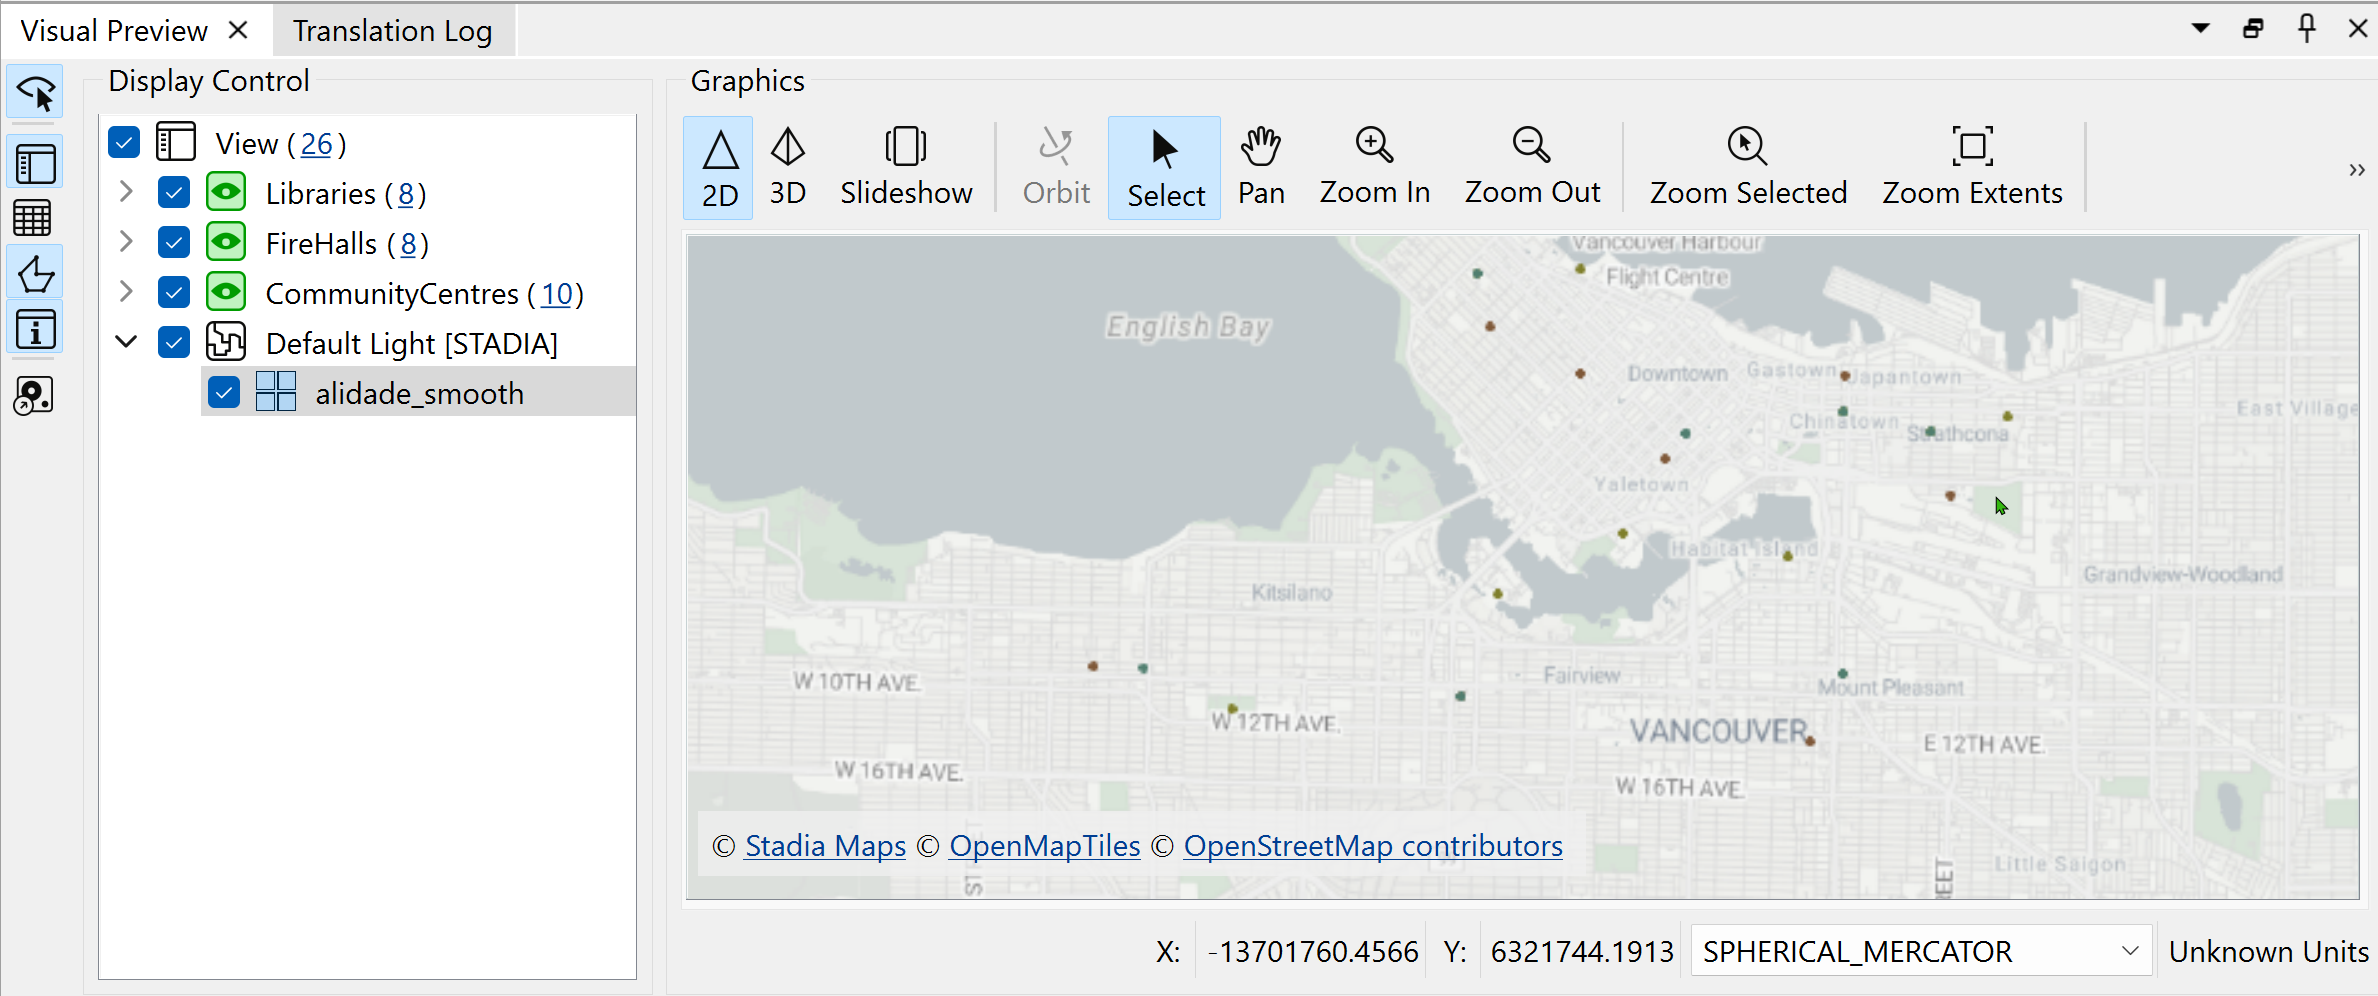Open the Feature Information sidebar icon
2378x996 pixels.
36,328
